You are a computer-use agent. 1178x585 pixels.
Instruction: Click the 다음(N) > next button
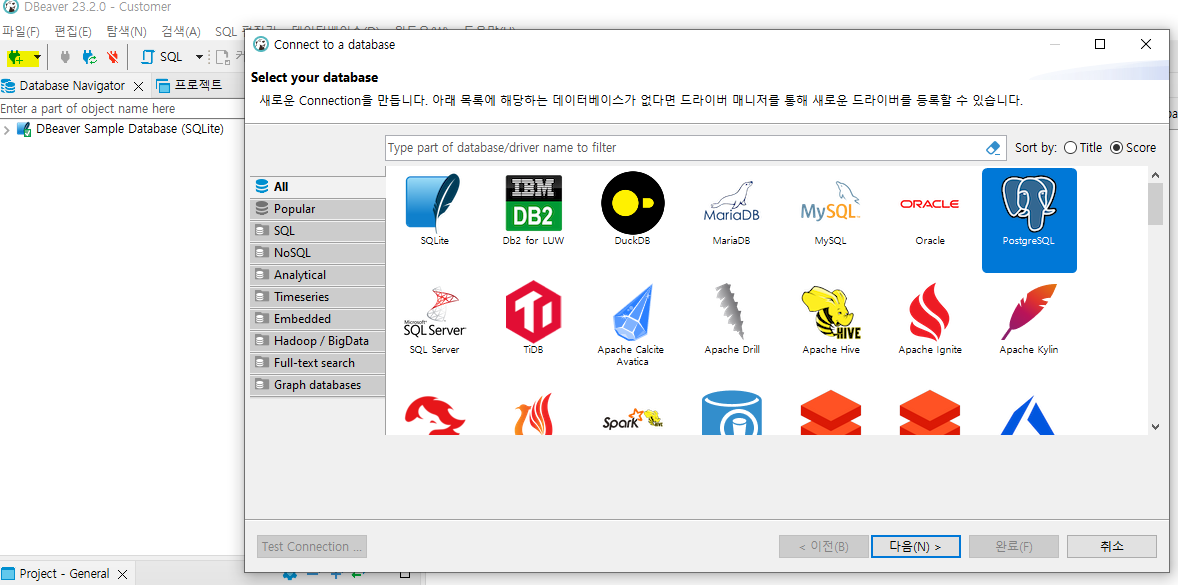pos(915,547)
